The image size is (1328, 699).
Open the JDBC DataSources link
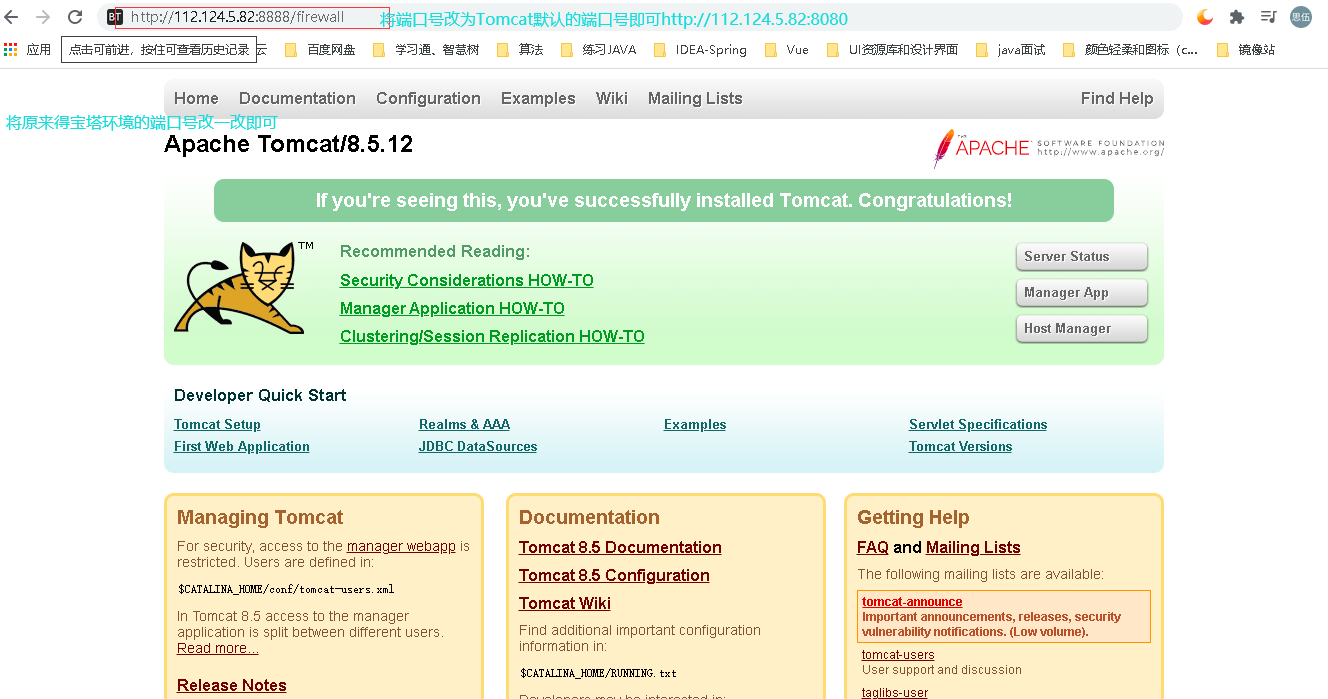pos(478,446)
